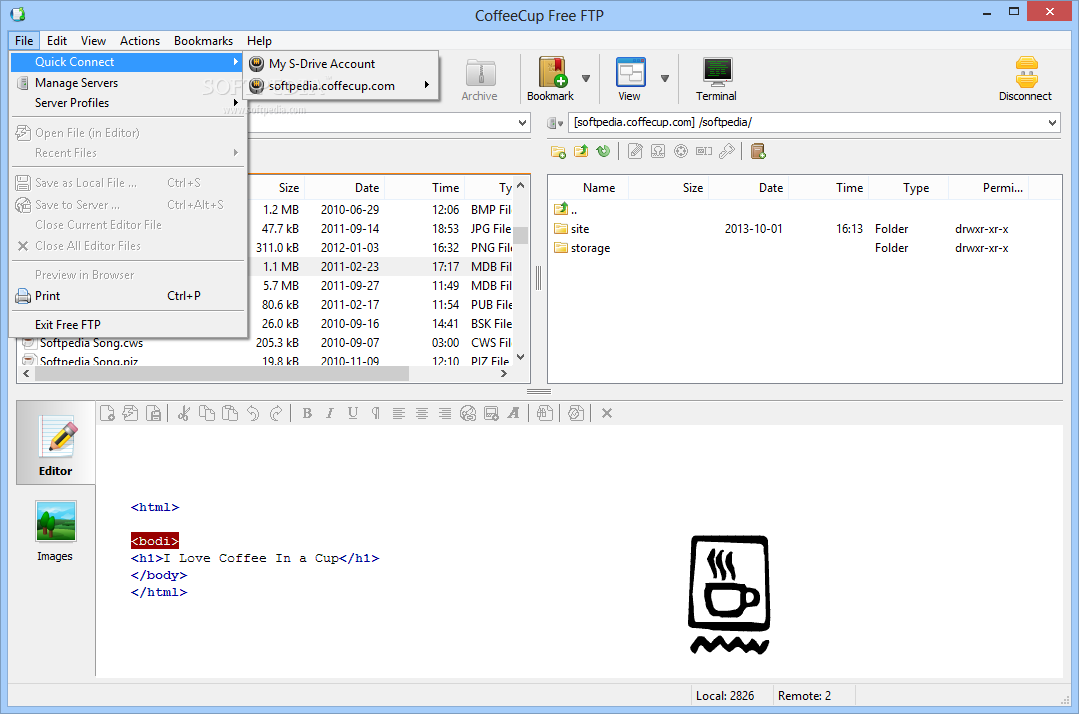Viewport: 1079px width, 714px height.
Task: Click the highlighted <bodi> tag in editor
Action: (x=155, y=541)
